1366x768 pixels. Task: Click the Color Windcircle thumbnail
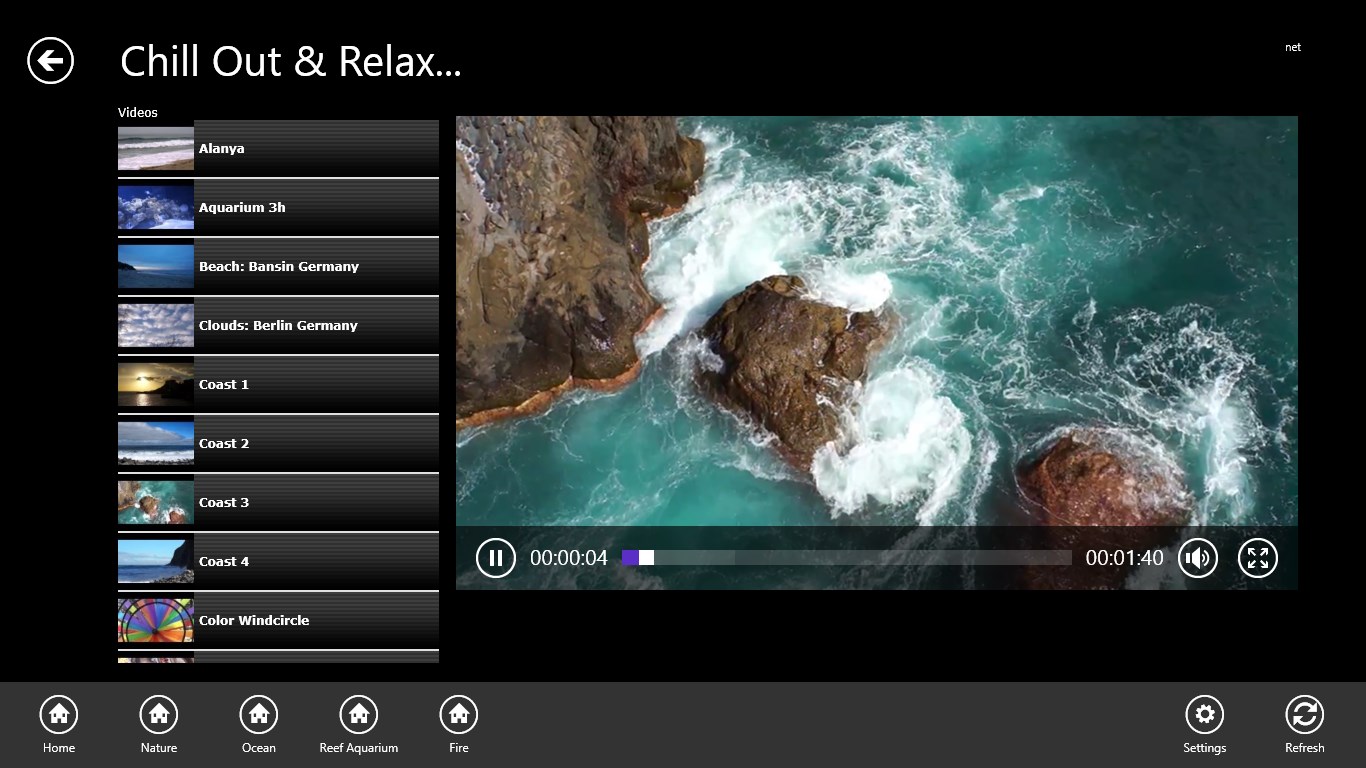tap(156, 620)
